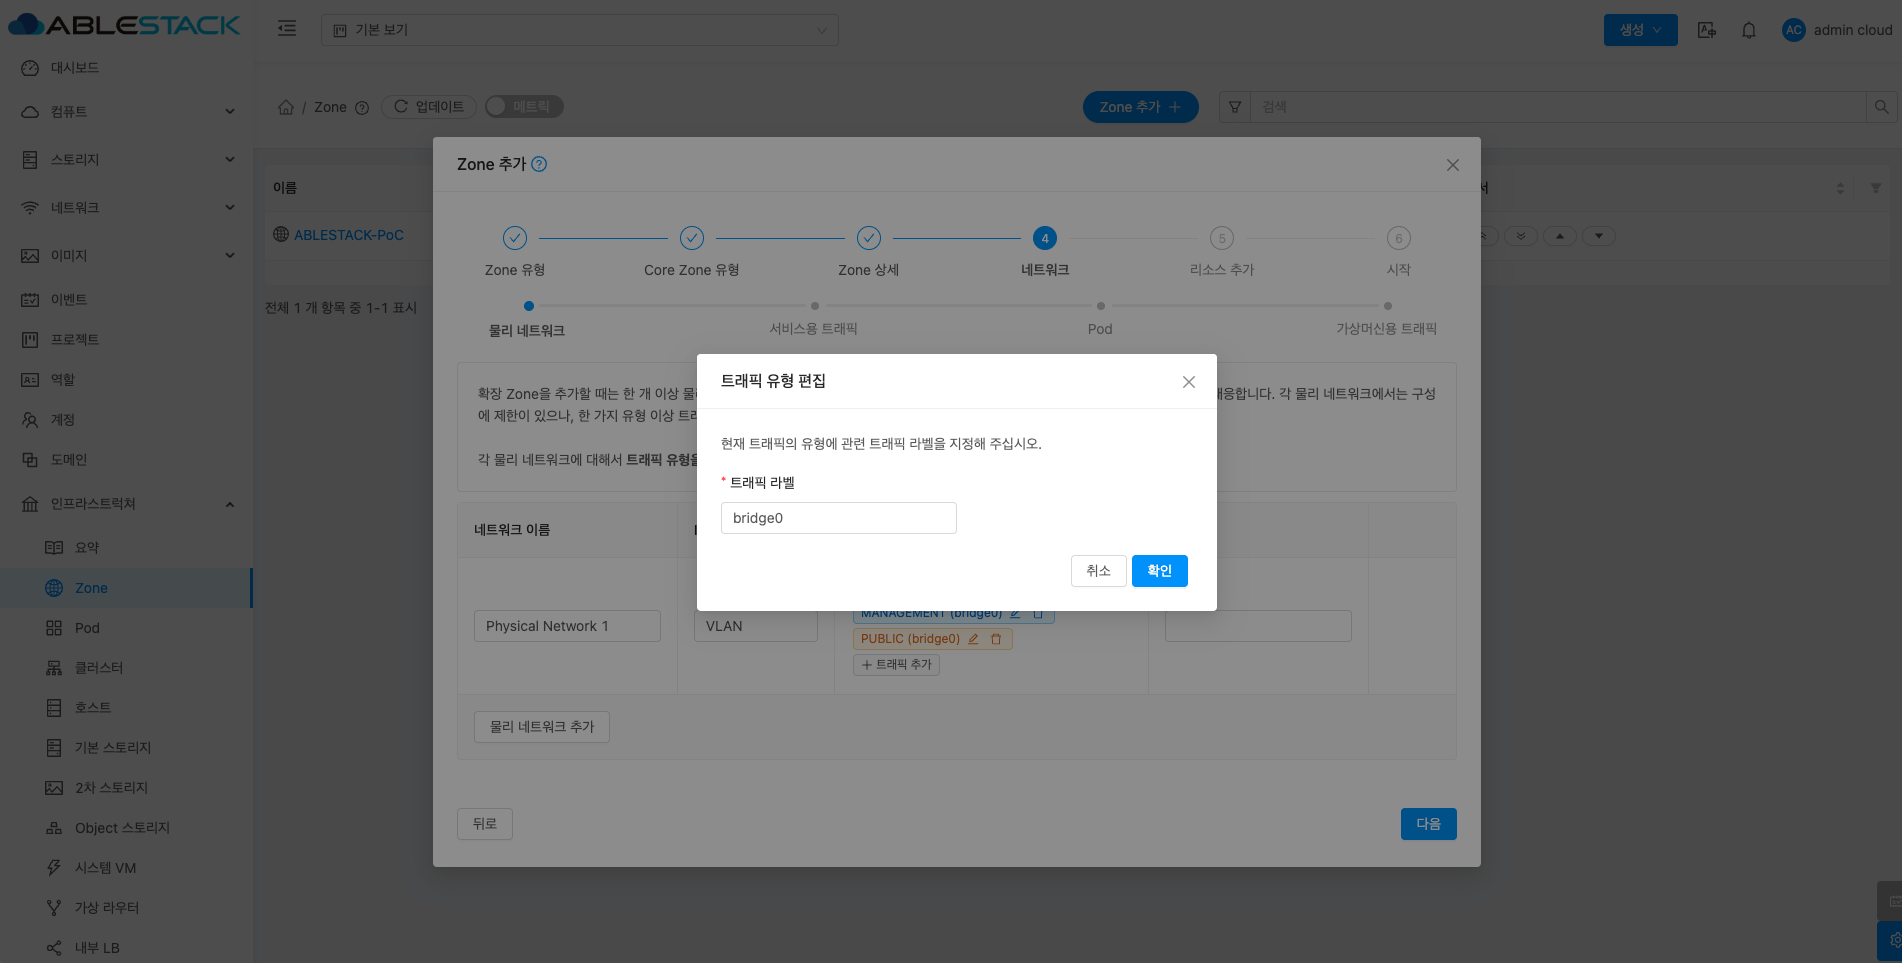The width and height of the screenshot is (1902, 963).
Task: Click the table column sort arrows icon
Action: coord(1840,188)
